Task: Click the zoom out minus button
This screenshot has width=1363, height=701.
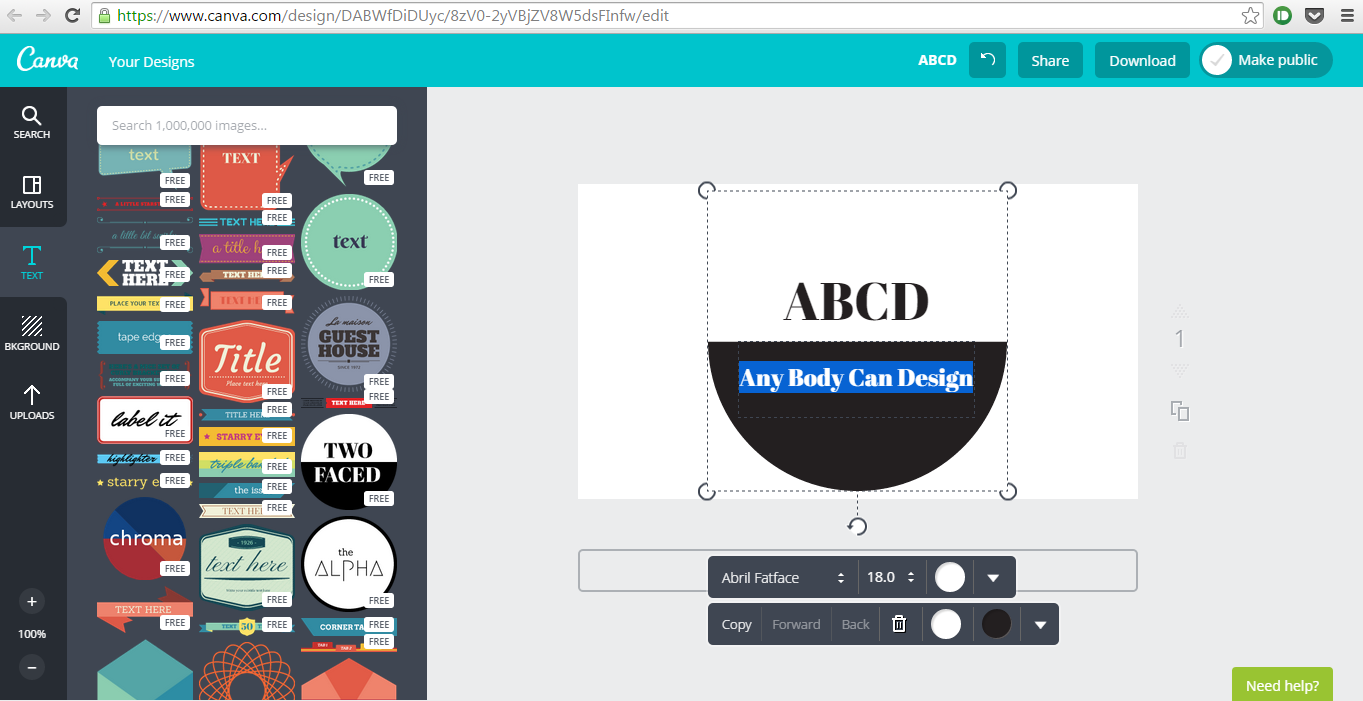Action: (x=32, y=667)
